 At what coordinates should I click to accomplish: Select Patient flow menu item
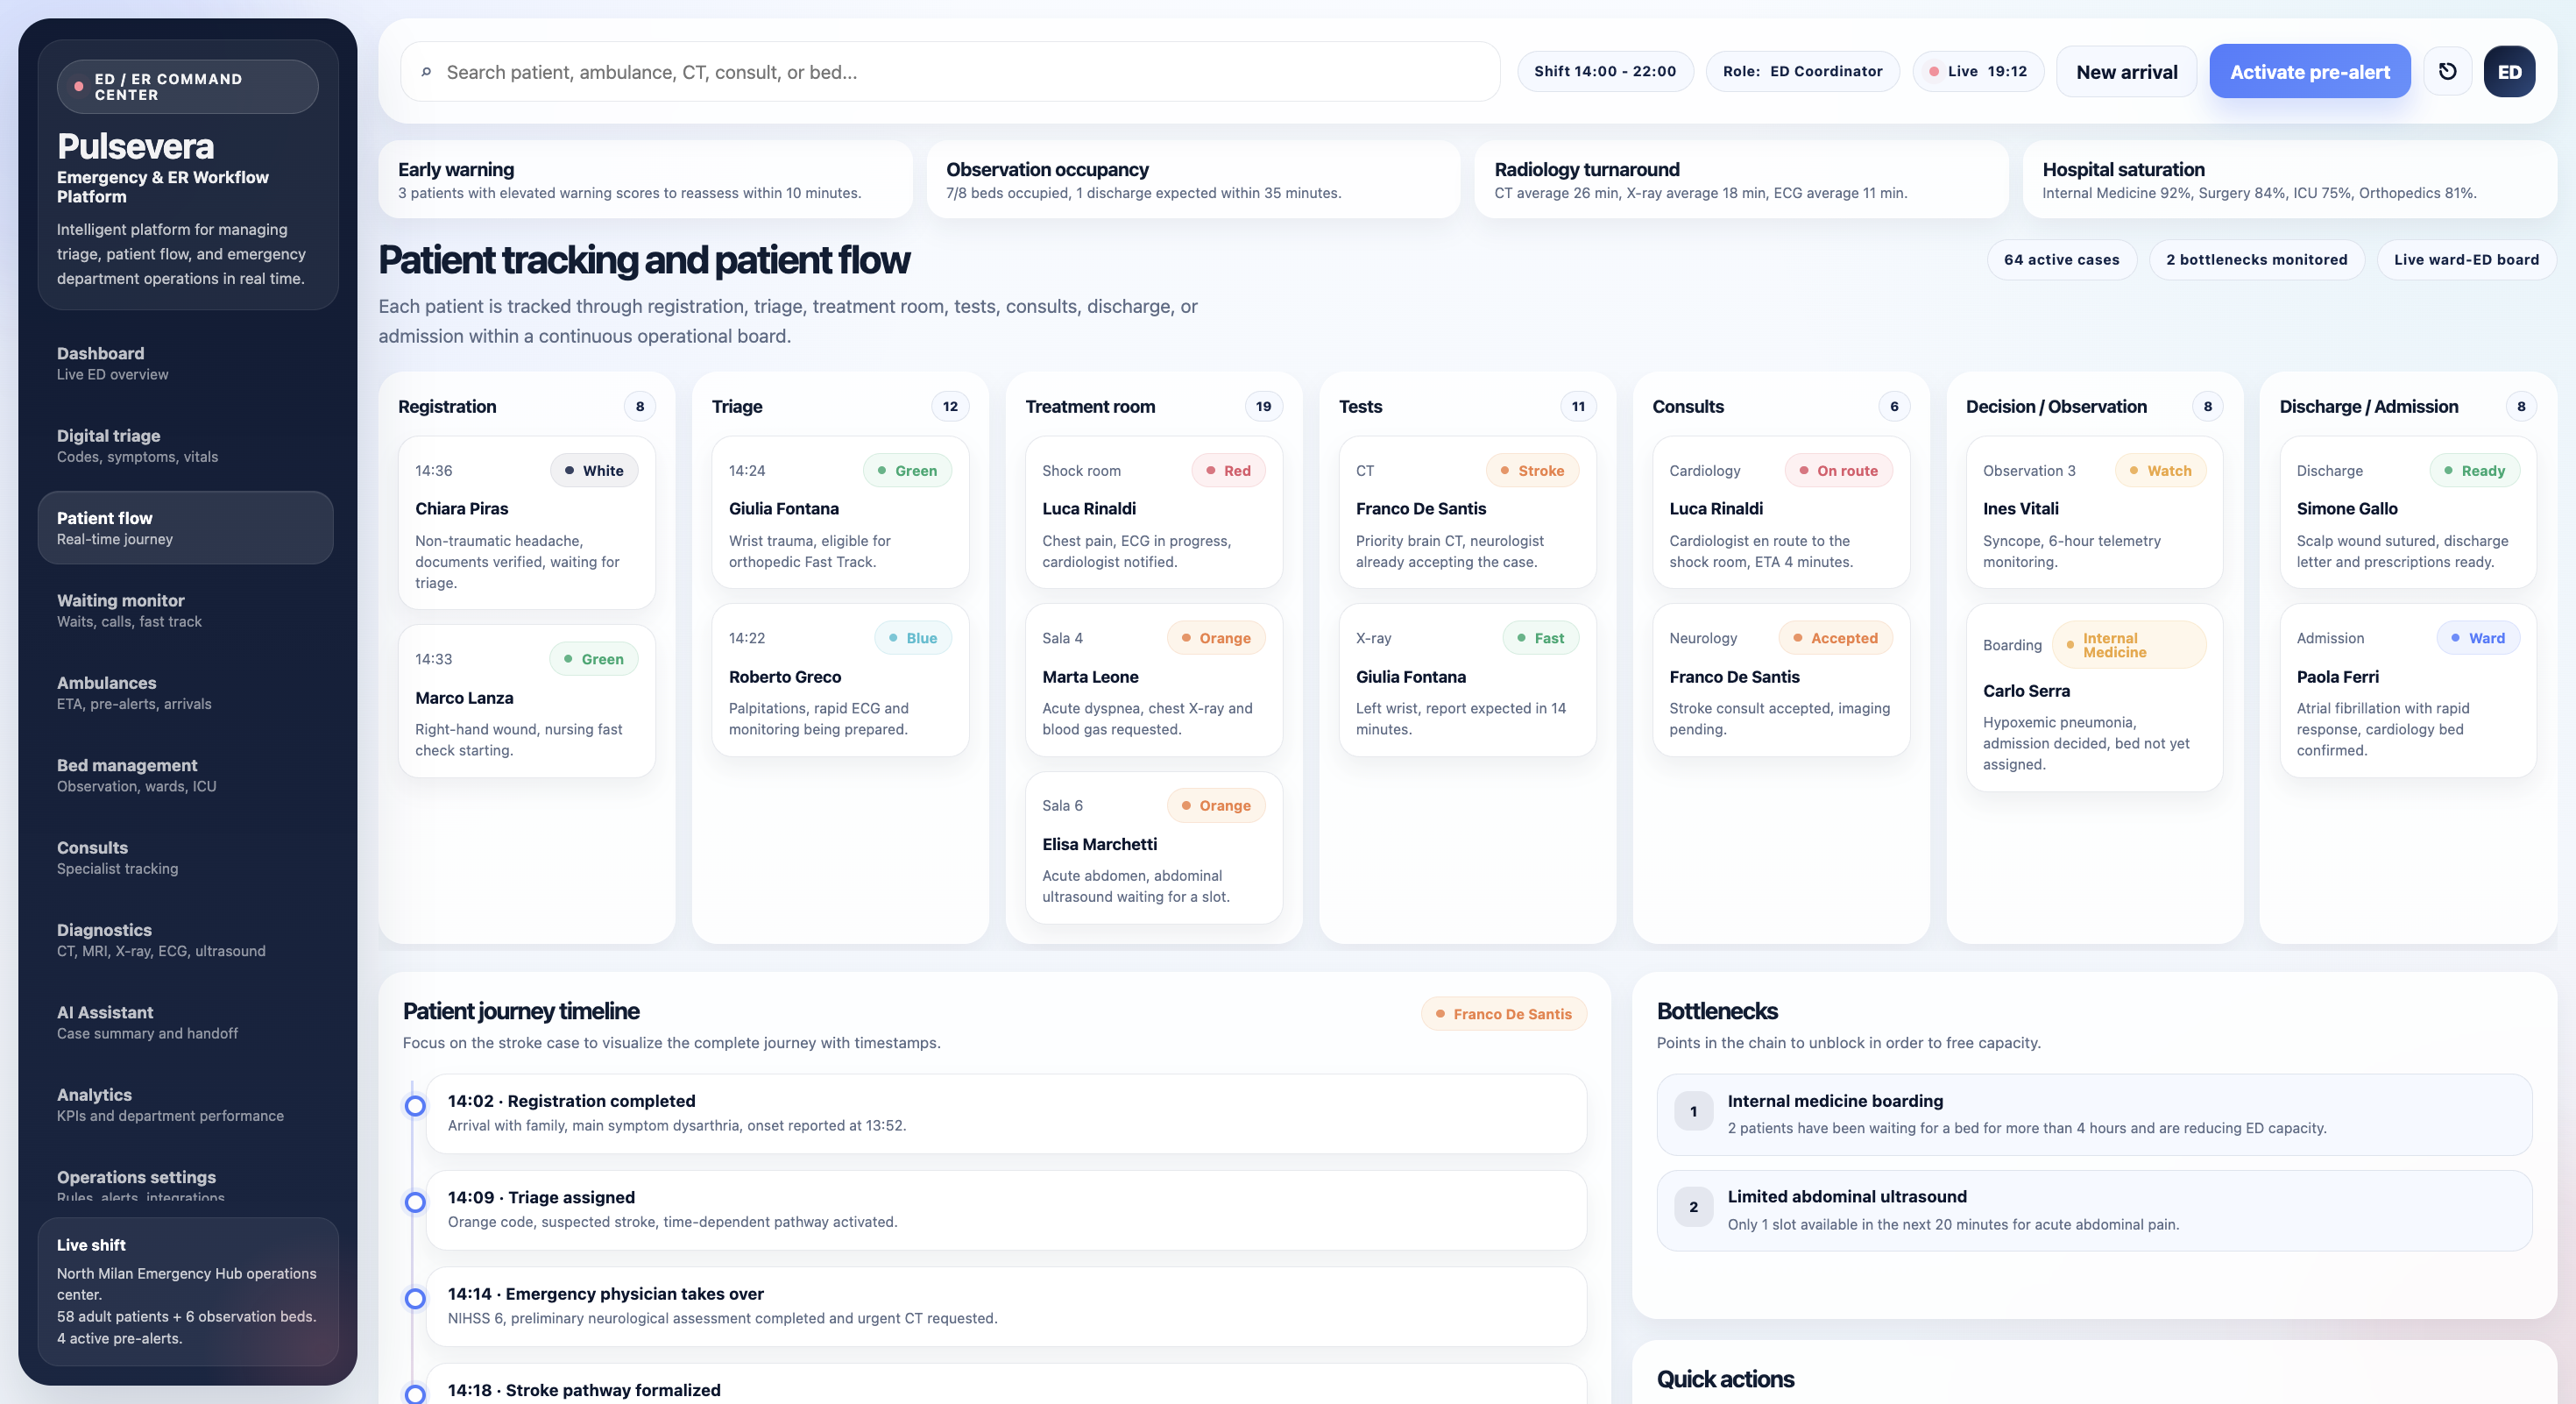(186, 528)
